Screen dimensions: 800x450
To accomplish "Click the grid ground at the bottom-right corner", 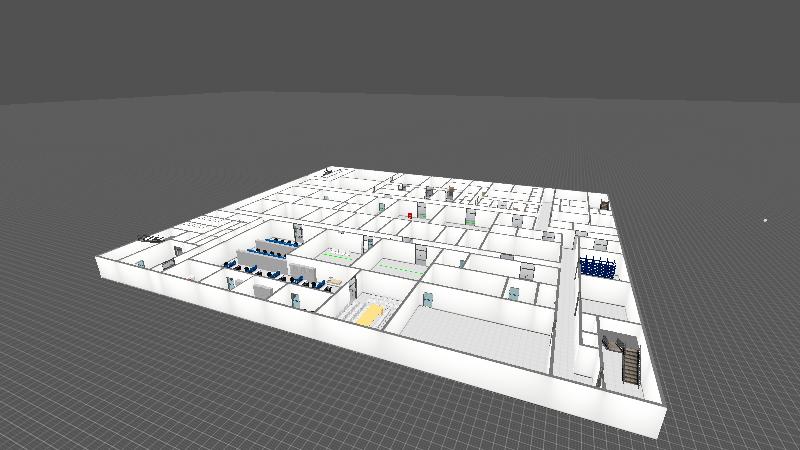I will (x=740, y=420).
